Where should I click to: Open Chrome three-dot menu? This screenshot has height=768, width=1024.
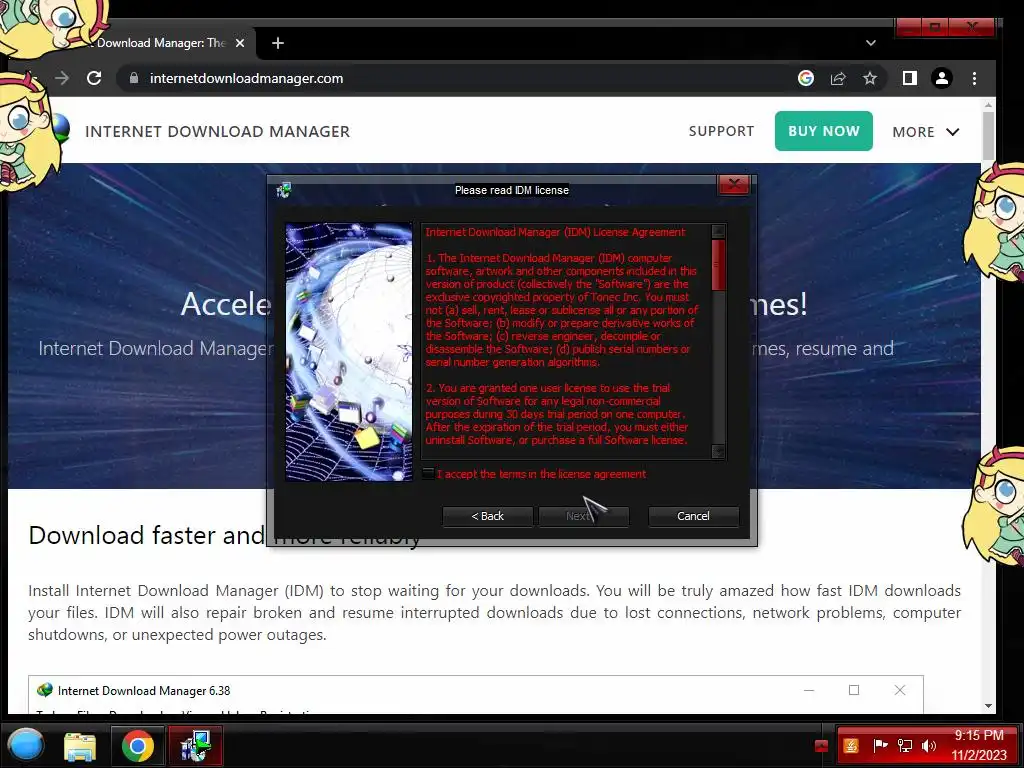pos(974,78)
